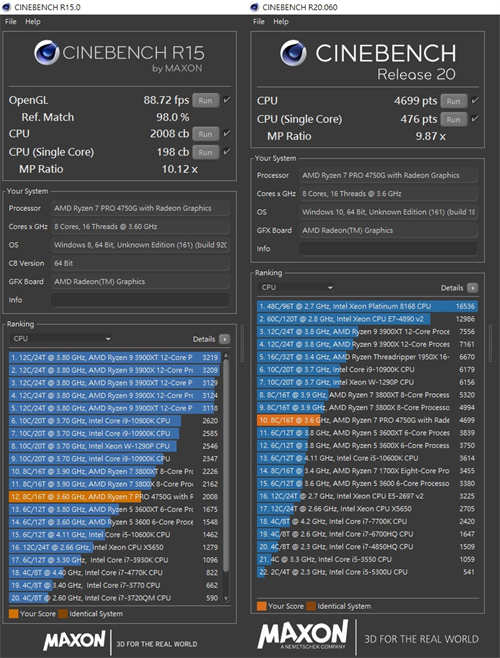
Task: Select R15 rank 16 Xeon X5650 row
Action: tap(115, 547)
